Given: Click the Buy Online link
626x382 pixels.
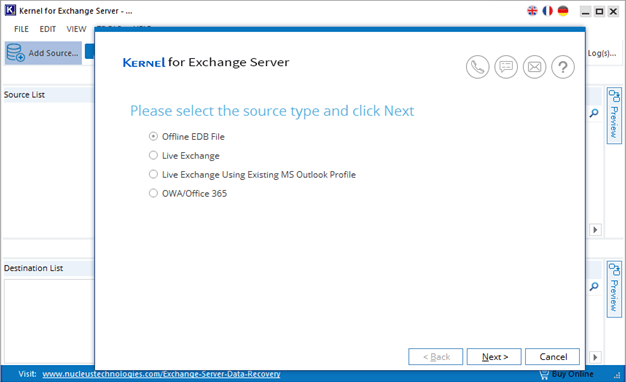Looking at the screenshot, I should coord(573,374).
